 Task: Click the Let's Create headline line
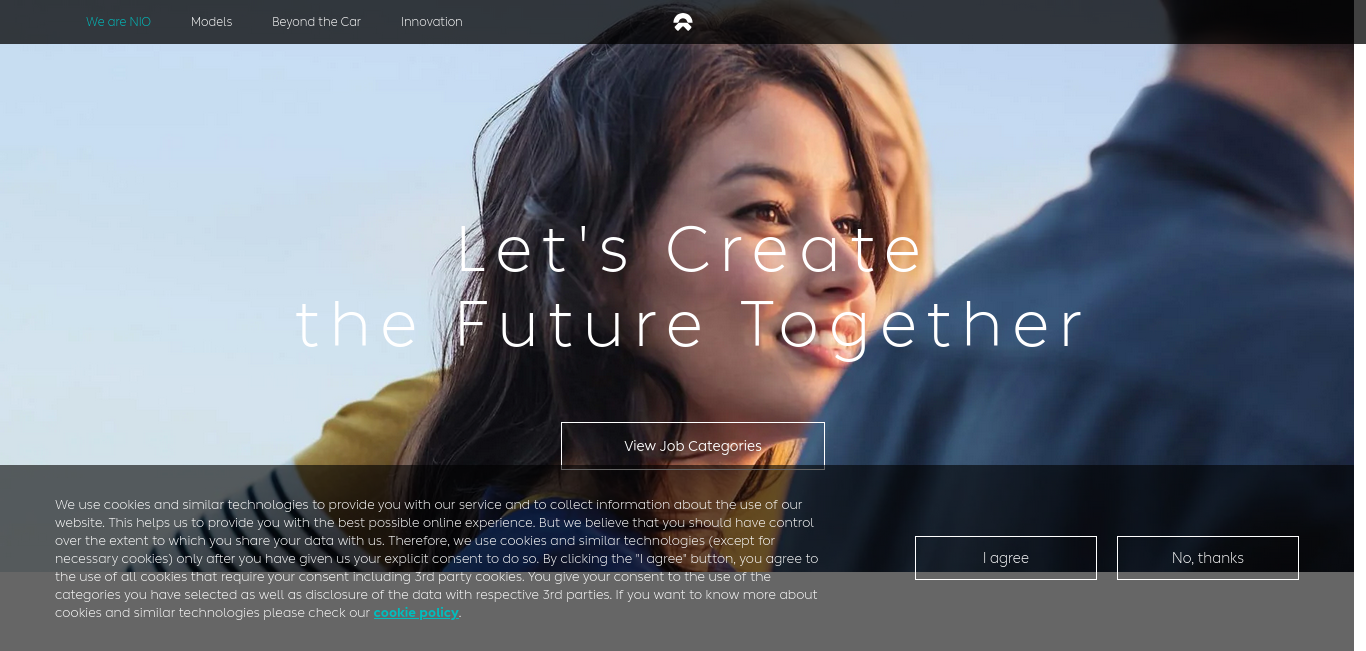point(691,250)
